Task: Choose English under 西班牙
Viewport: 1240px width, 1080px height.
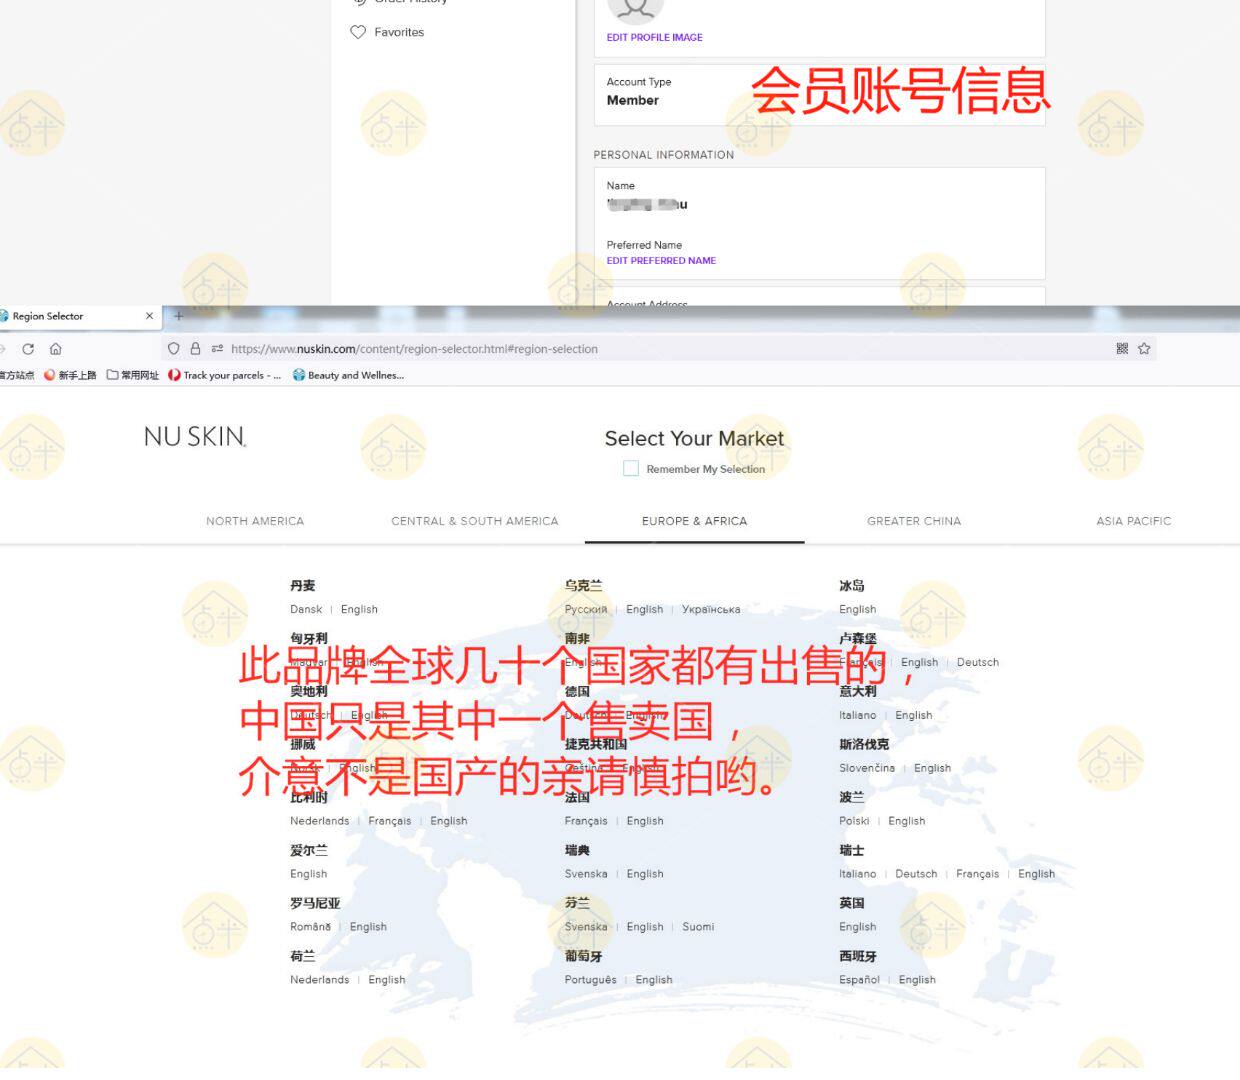Action: 917,981
